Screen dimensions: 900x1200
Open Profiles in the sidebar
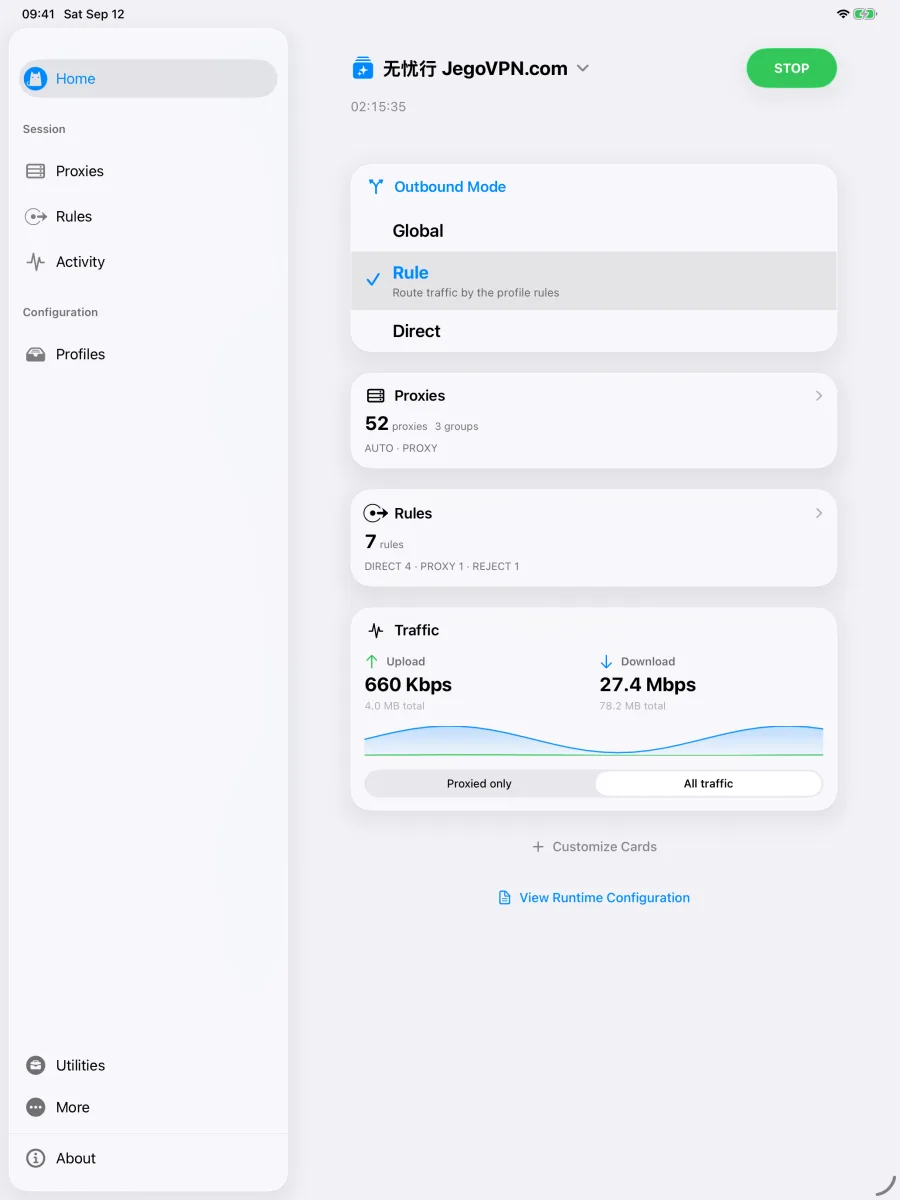tap(148, 354)
